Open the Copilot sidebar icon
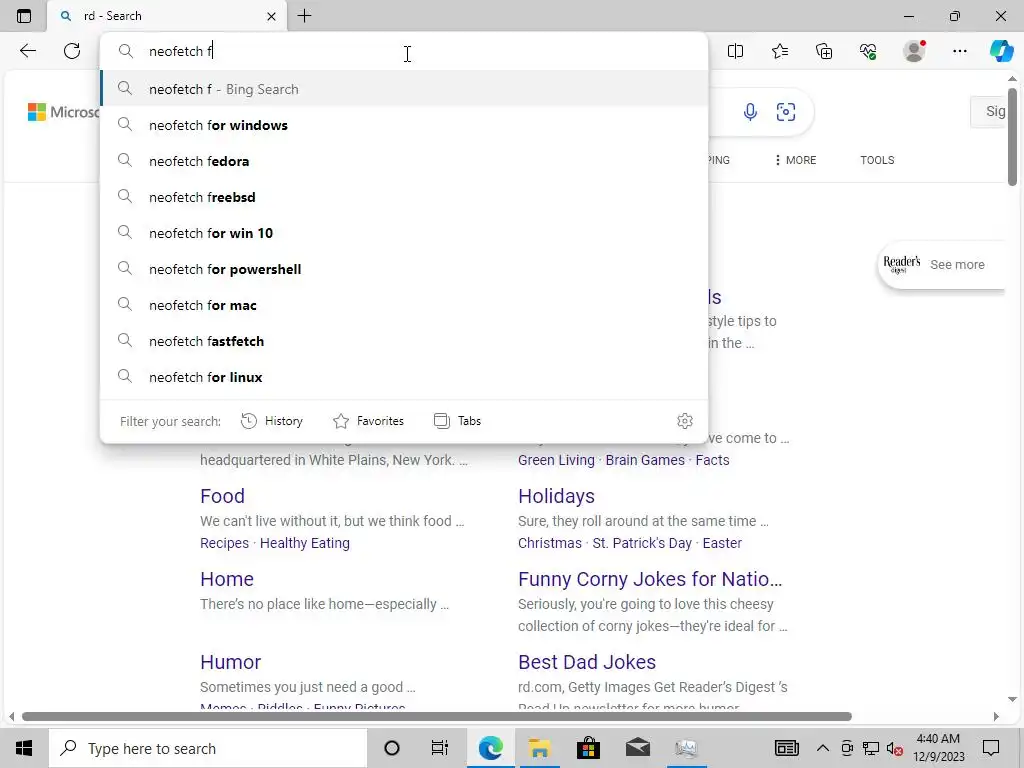The image size is (1024, 768). [x=1001, y=51]
